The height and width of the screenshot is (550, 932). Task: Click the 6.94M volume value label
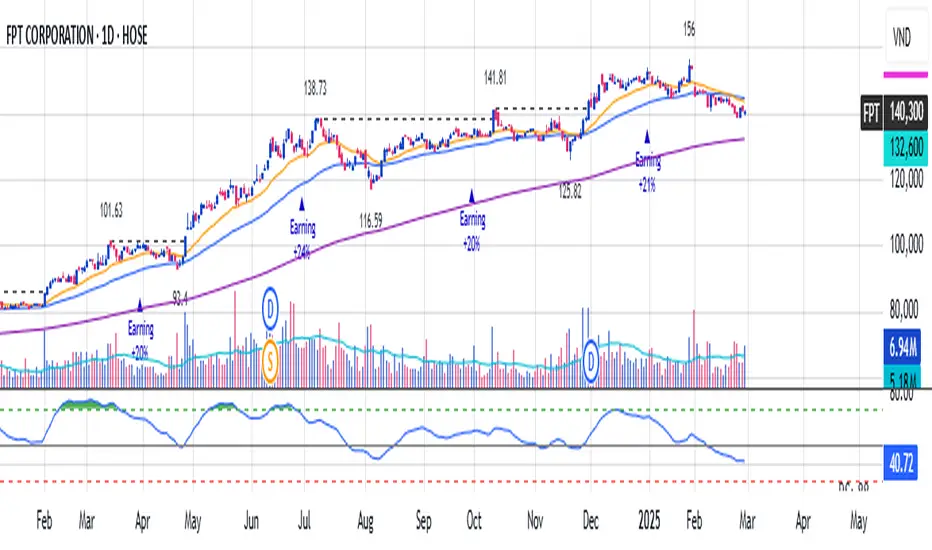click(902, 347)
